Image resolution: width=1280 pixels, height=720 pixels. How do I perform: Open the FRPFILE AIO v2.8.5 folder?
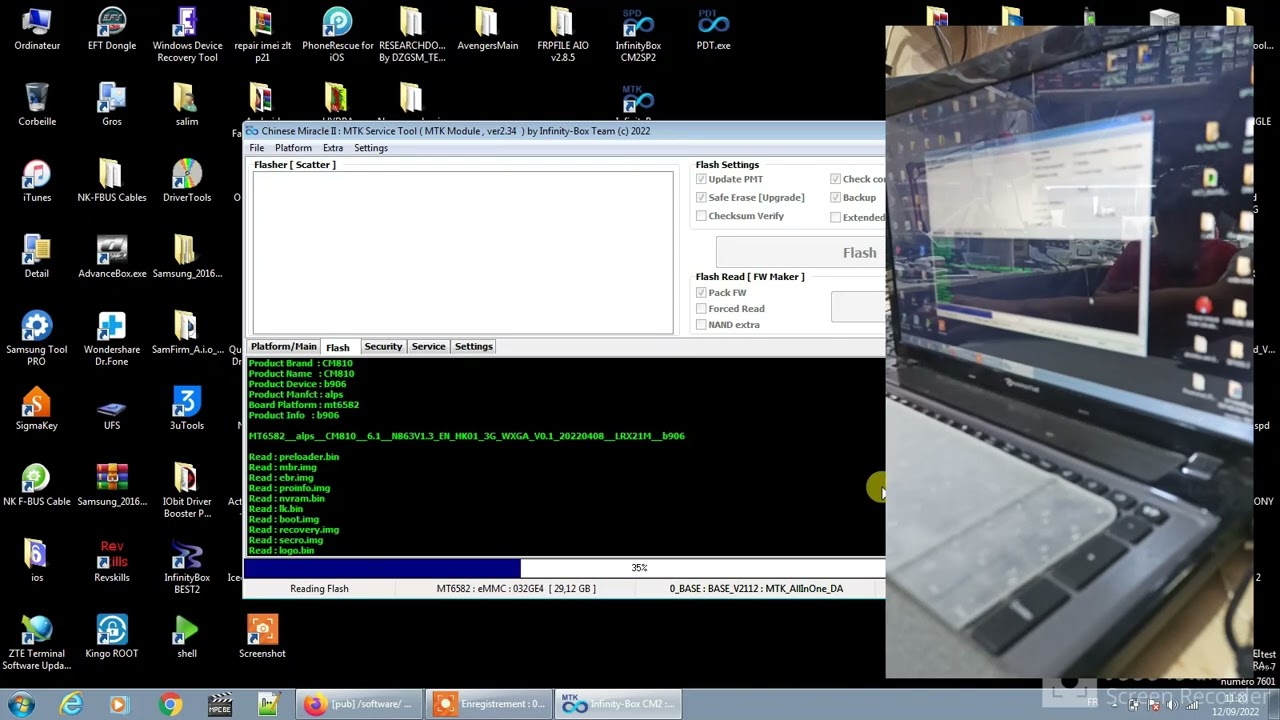(563, 35)
